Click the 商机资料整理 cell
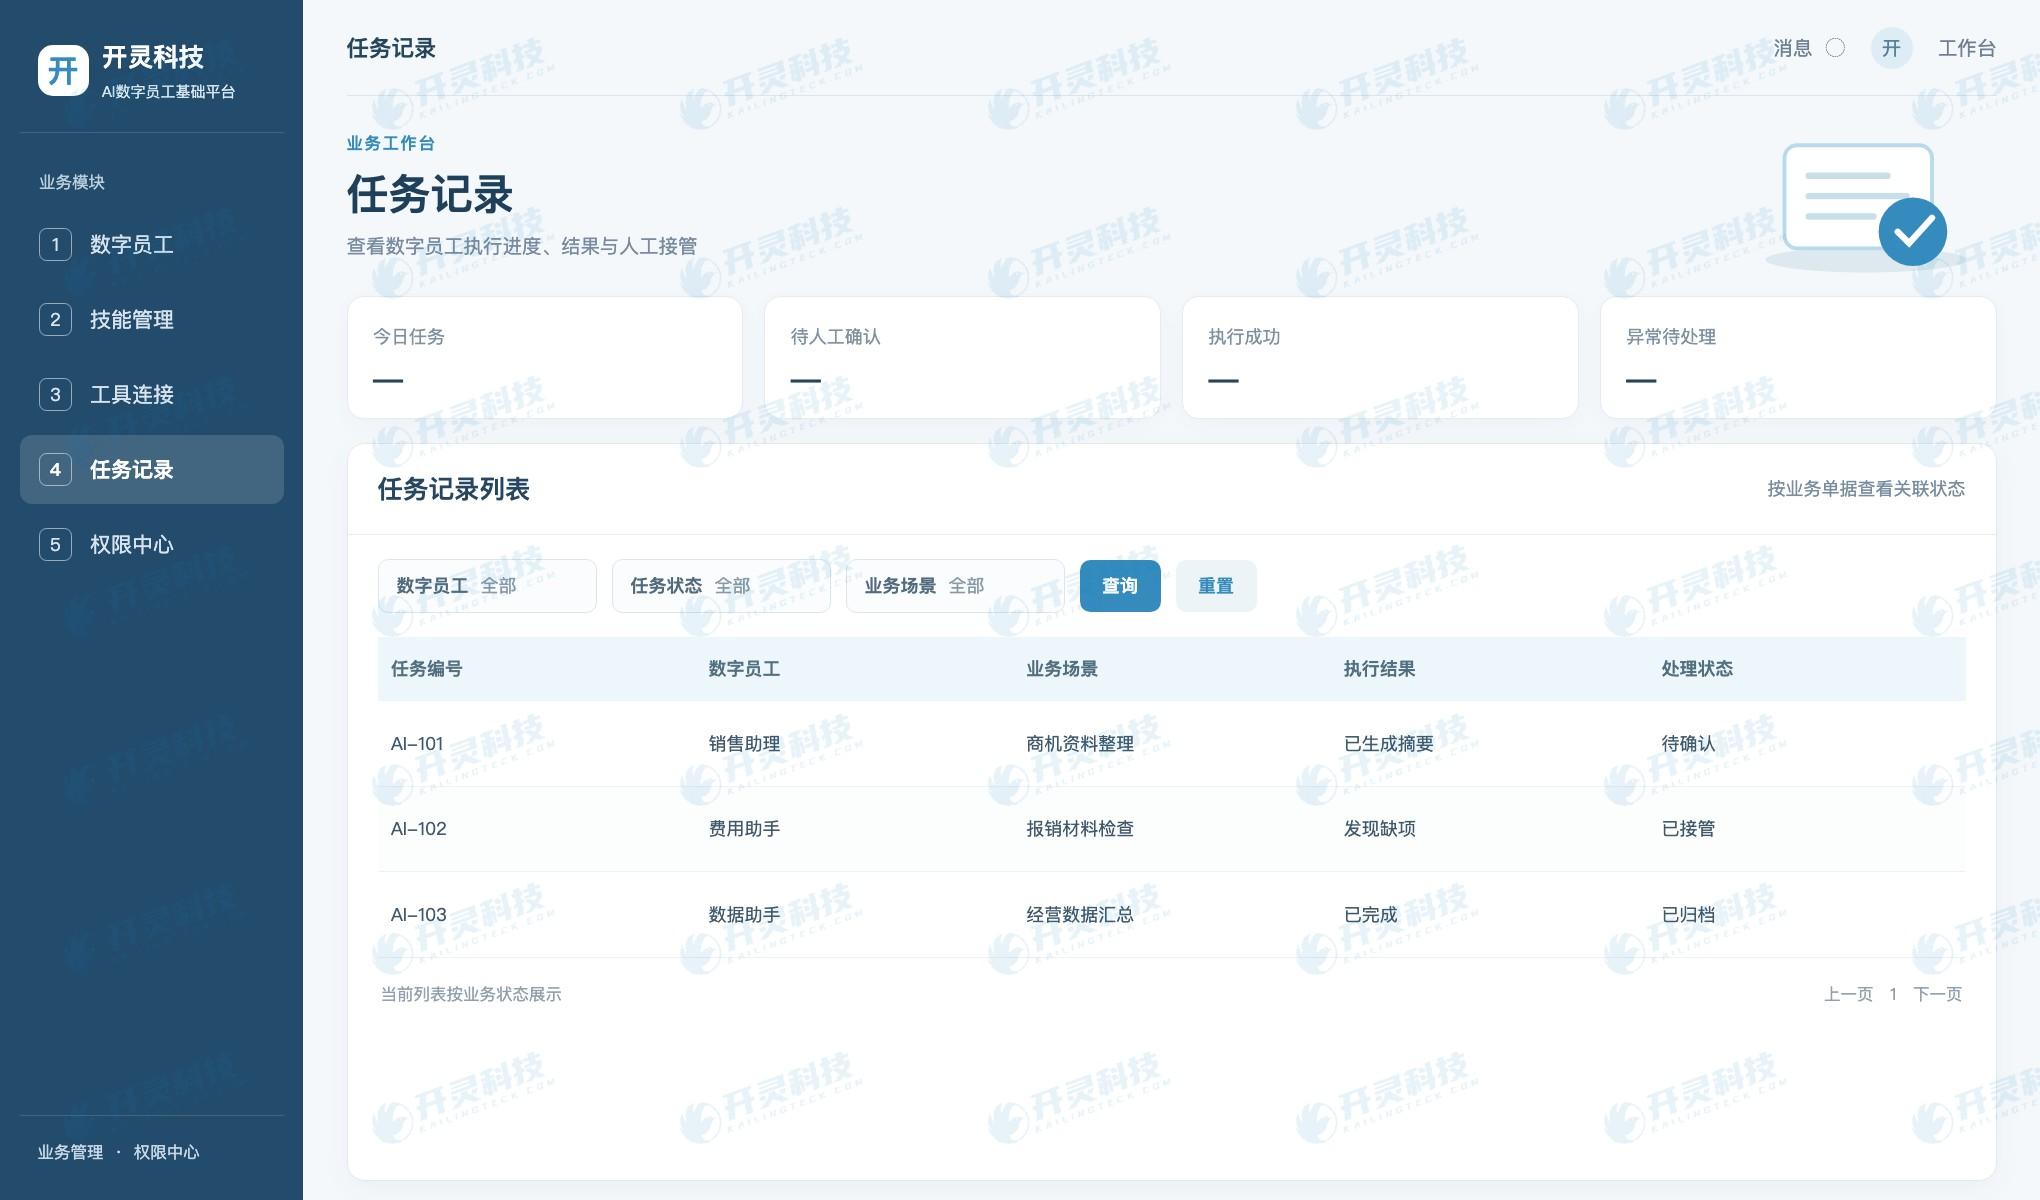 (x=1080, y=744)
